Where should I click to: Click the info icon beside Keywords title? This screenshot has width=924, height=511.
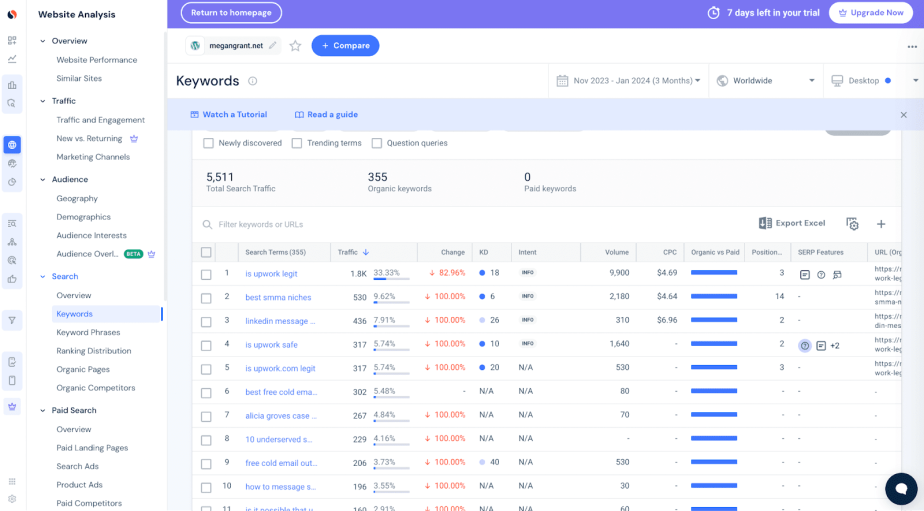point(252,81)
